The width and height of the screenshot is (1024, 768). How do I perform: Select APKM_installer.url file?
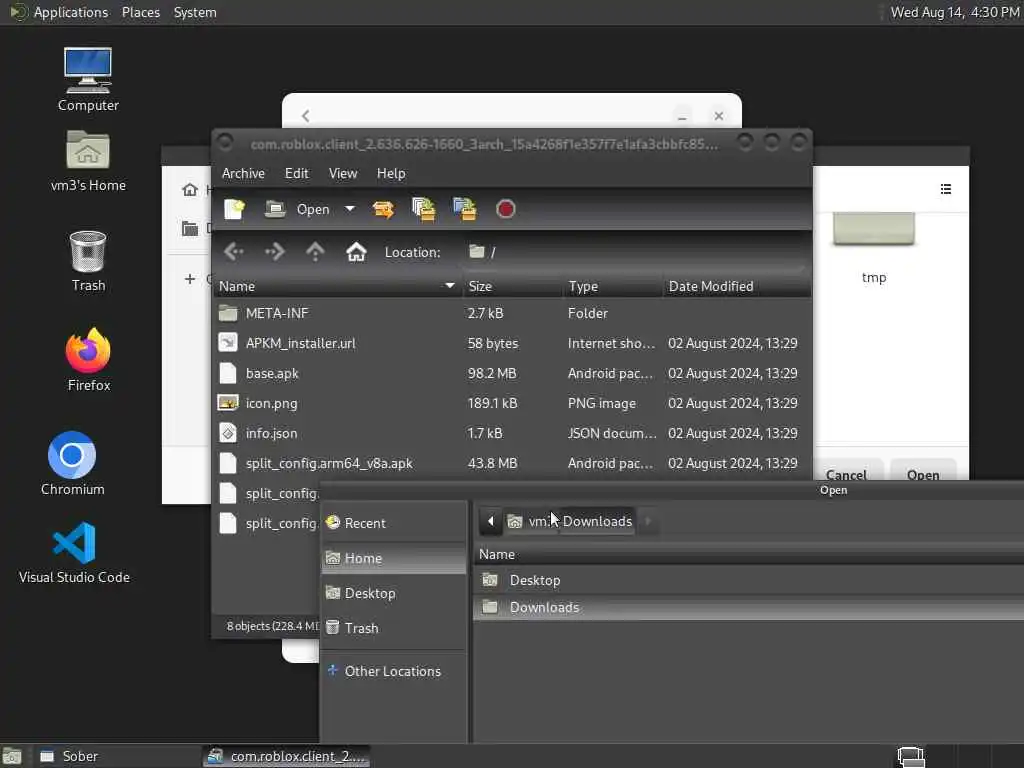(x=513, y=343)
